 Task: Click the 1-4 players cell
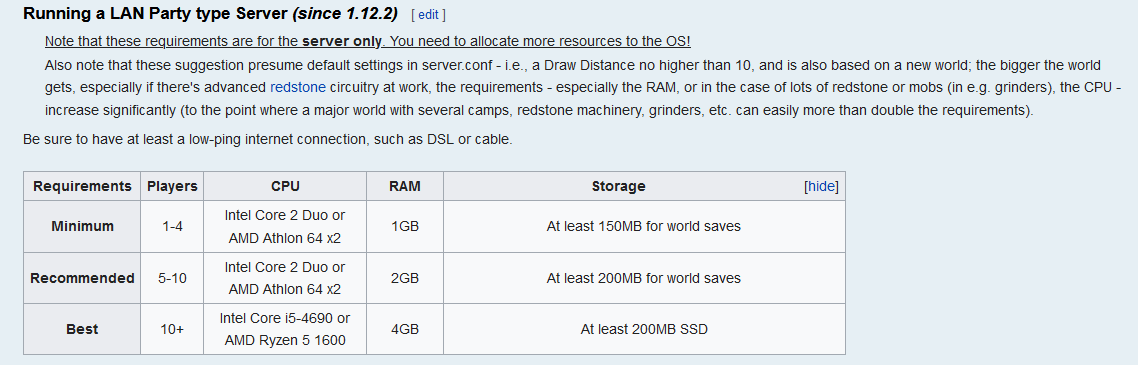click(x=172, y=226)
